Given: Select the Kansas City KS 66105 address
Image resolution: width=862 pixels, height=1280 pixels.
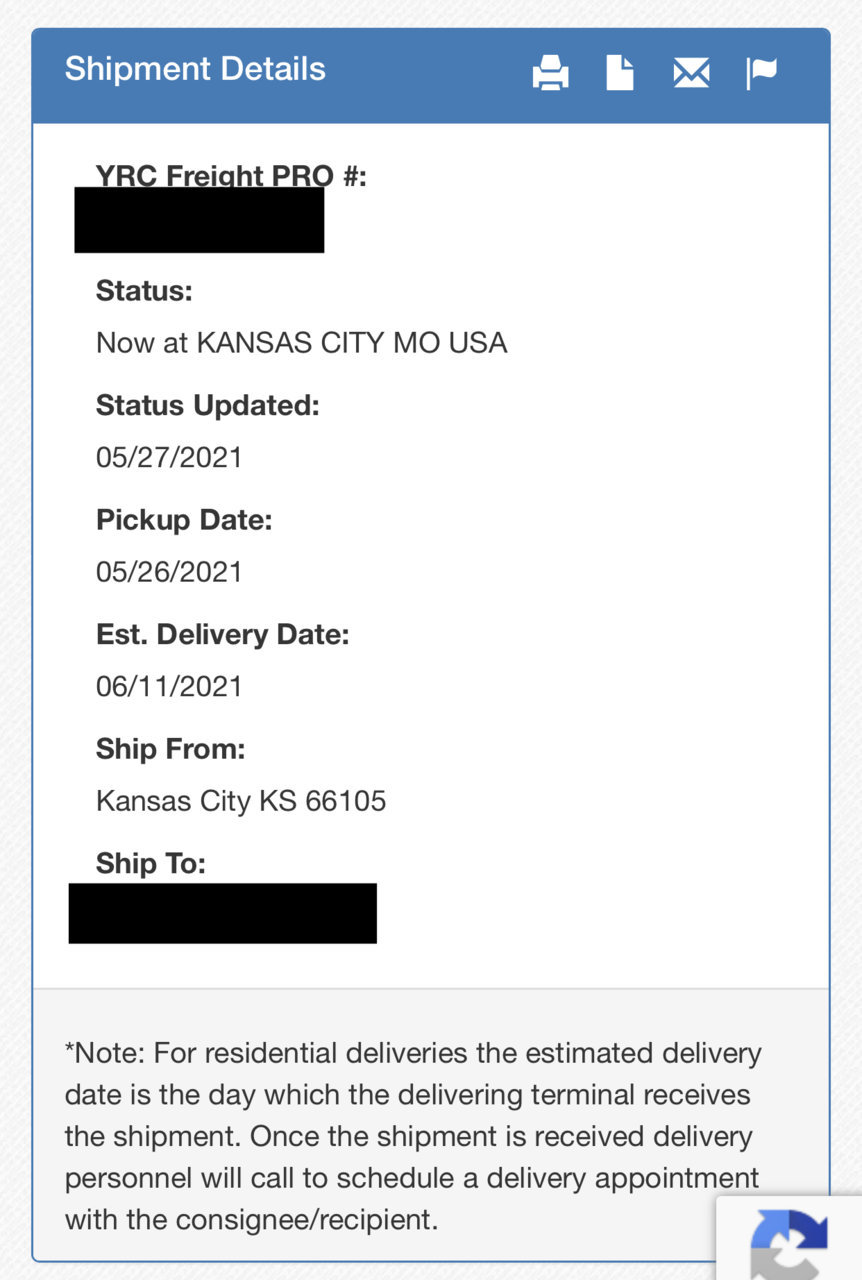Looking at the screenshot, I should [x=241, y=801].
